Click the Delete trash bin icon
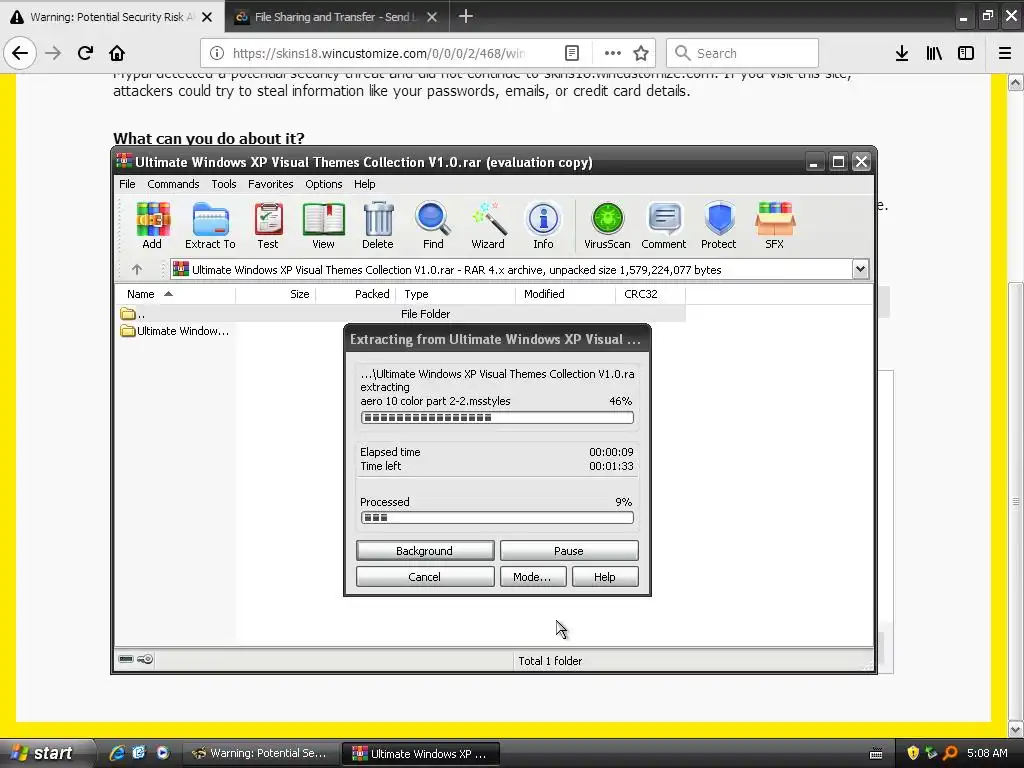 (x=378, y=225)
